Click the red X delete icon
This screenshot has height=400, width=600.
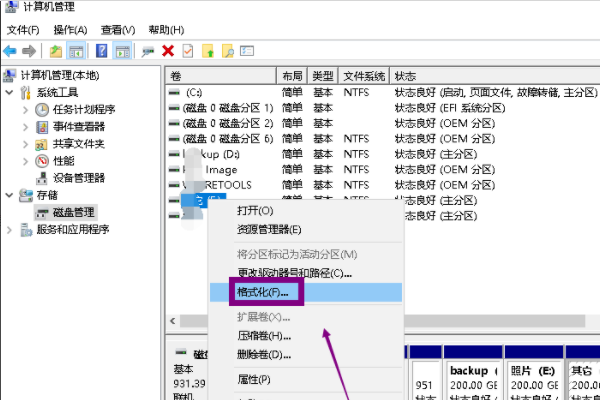pos(168,51)
